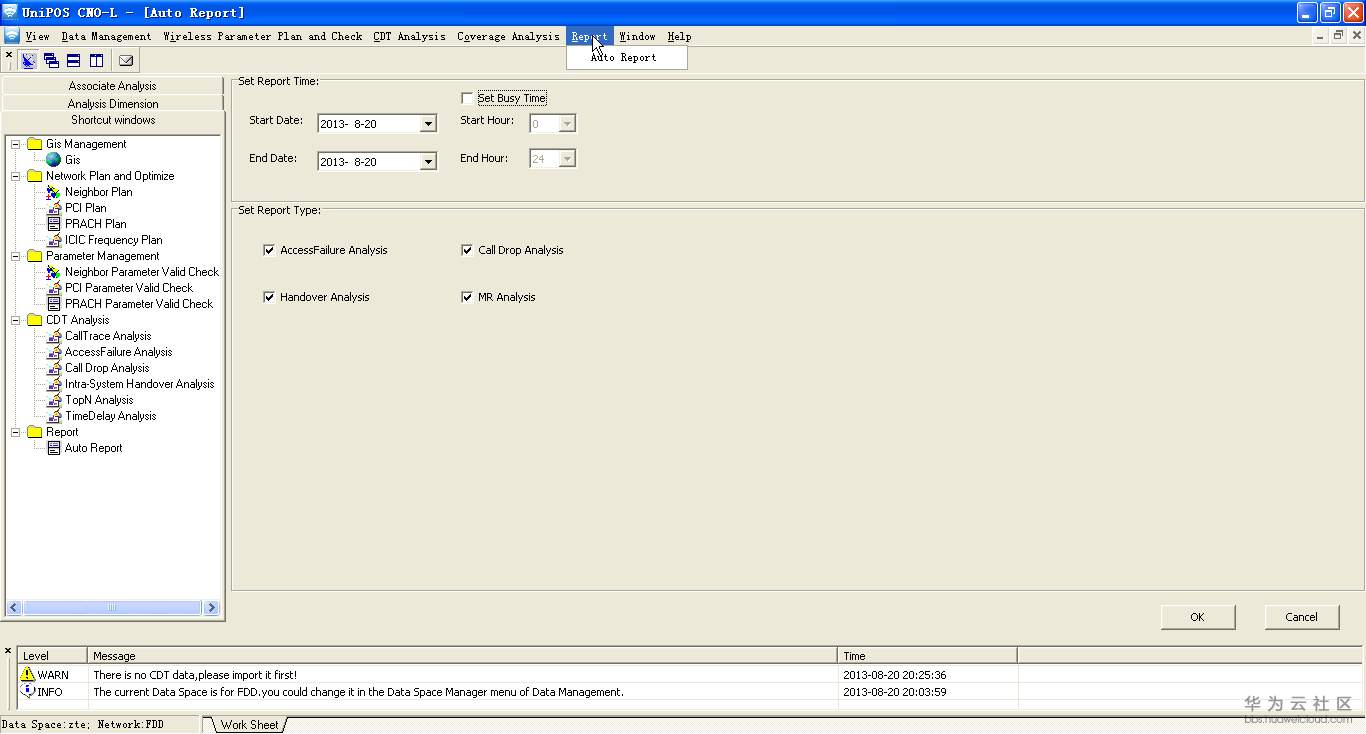The image size is (1366, 734).
Task: Click the Gis globe icon in tree
Action: 54,160
